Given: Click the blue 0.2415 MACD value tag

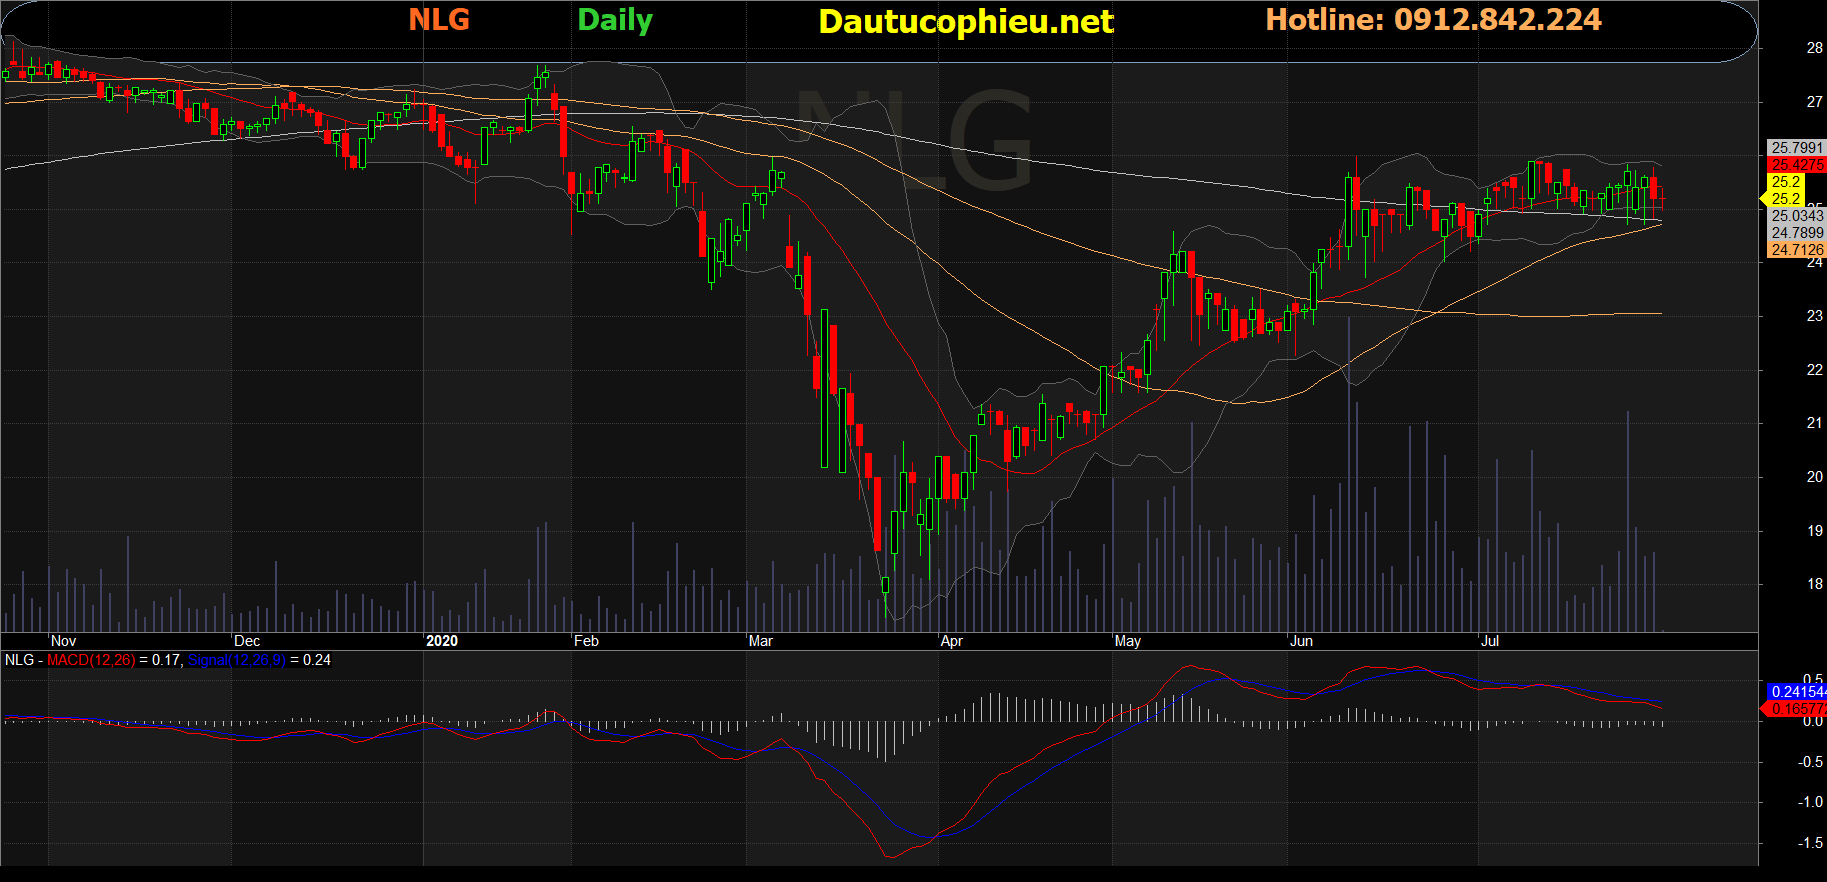Looking at the screenshot, I should pos(1797,692).
